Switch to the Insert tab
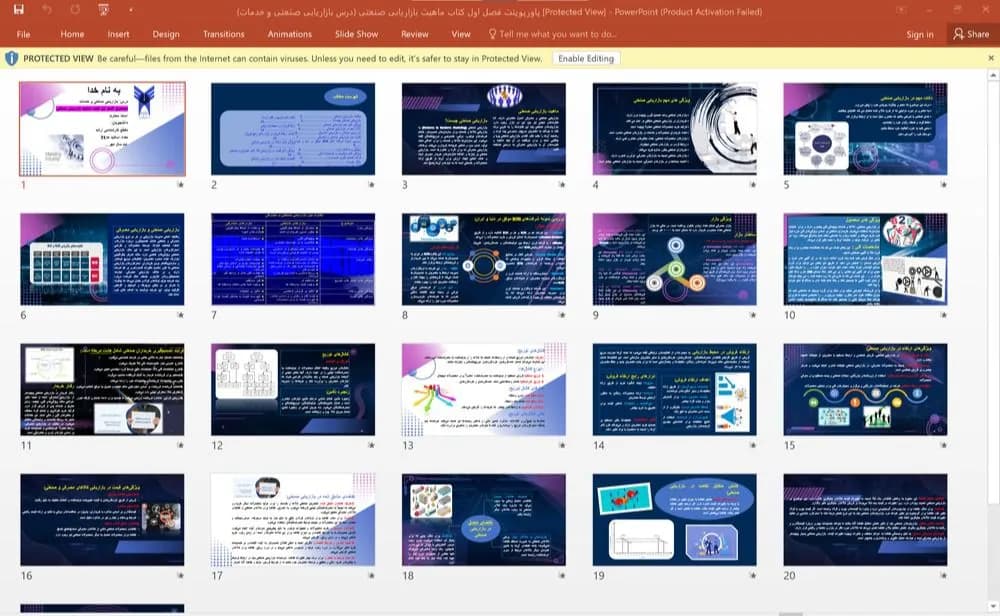Viewport: 1000px width, 616px height. pyautogui.click(x=118, y=34)
